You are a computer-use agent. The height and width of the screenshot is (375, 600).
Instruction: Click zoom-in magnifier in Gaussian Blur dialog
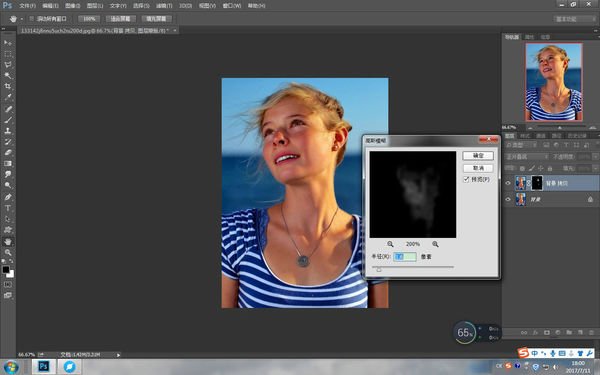click(435, 244)
